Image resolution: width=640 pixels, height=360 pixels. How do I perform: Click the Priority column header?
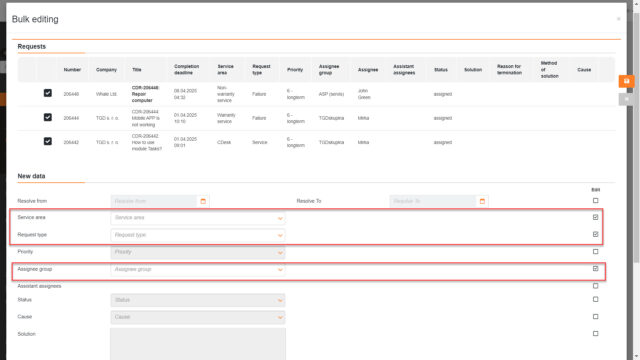coord(295,70)
